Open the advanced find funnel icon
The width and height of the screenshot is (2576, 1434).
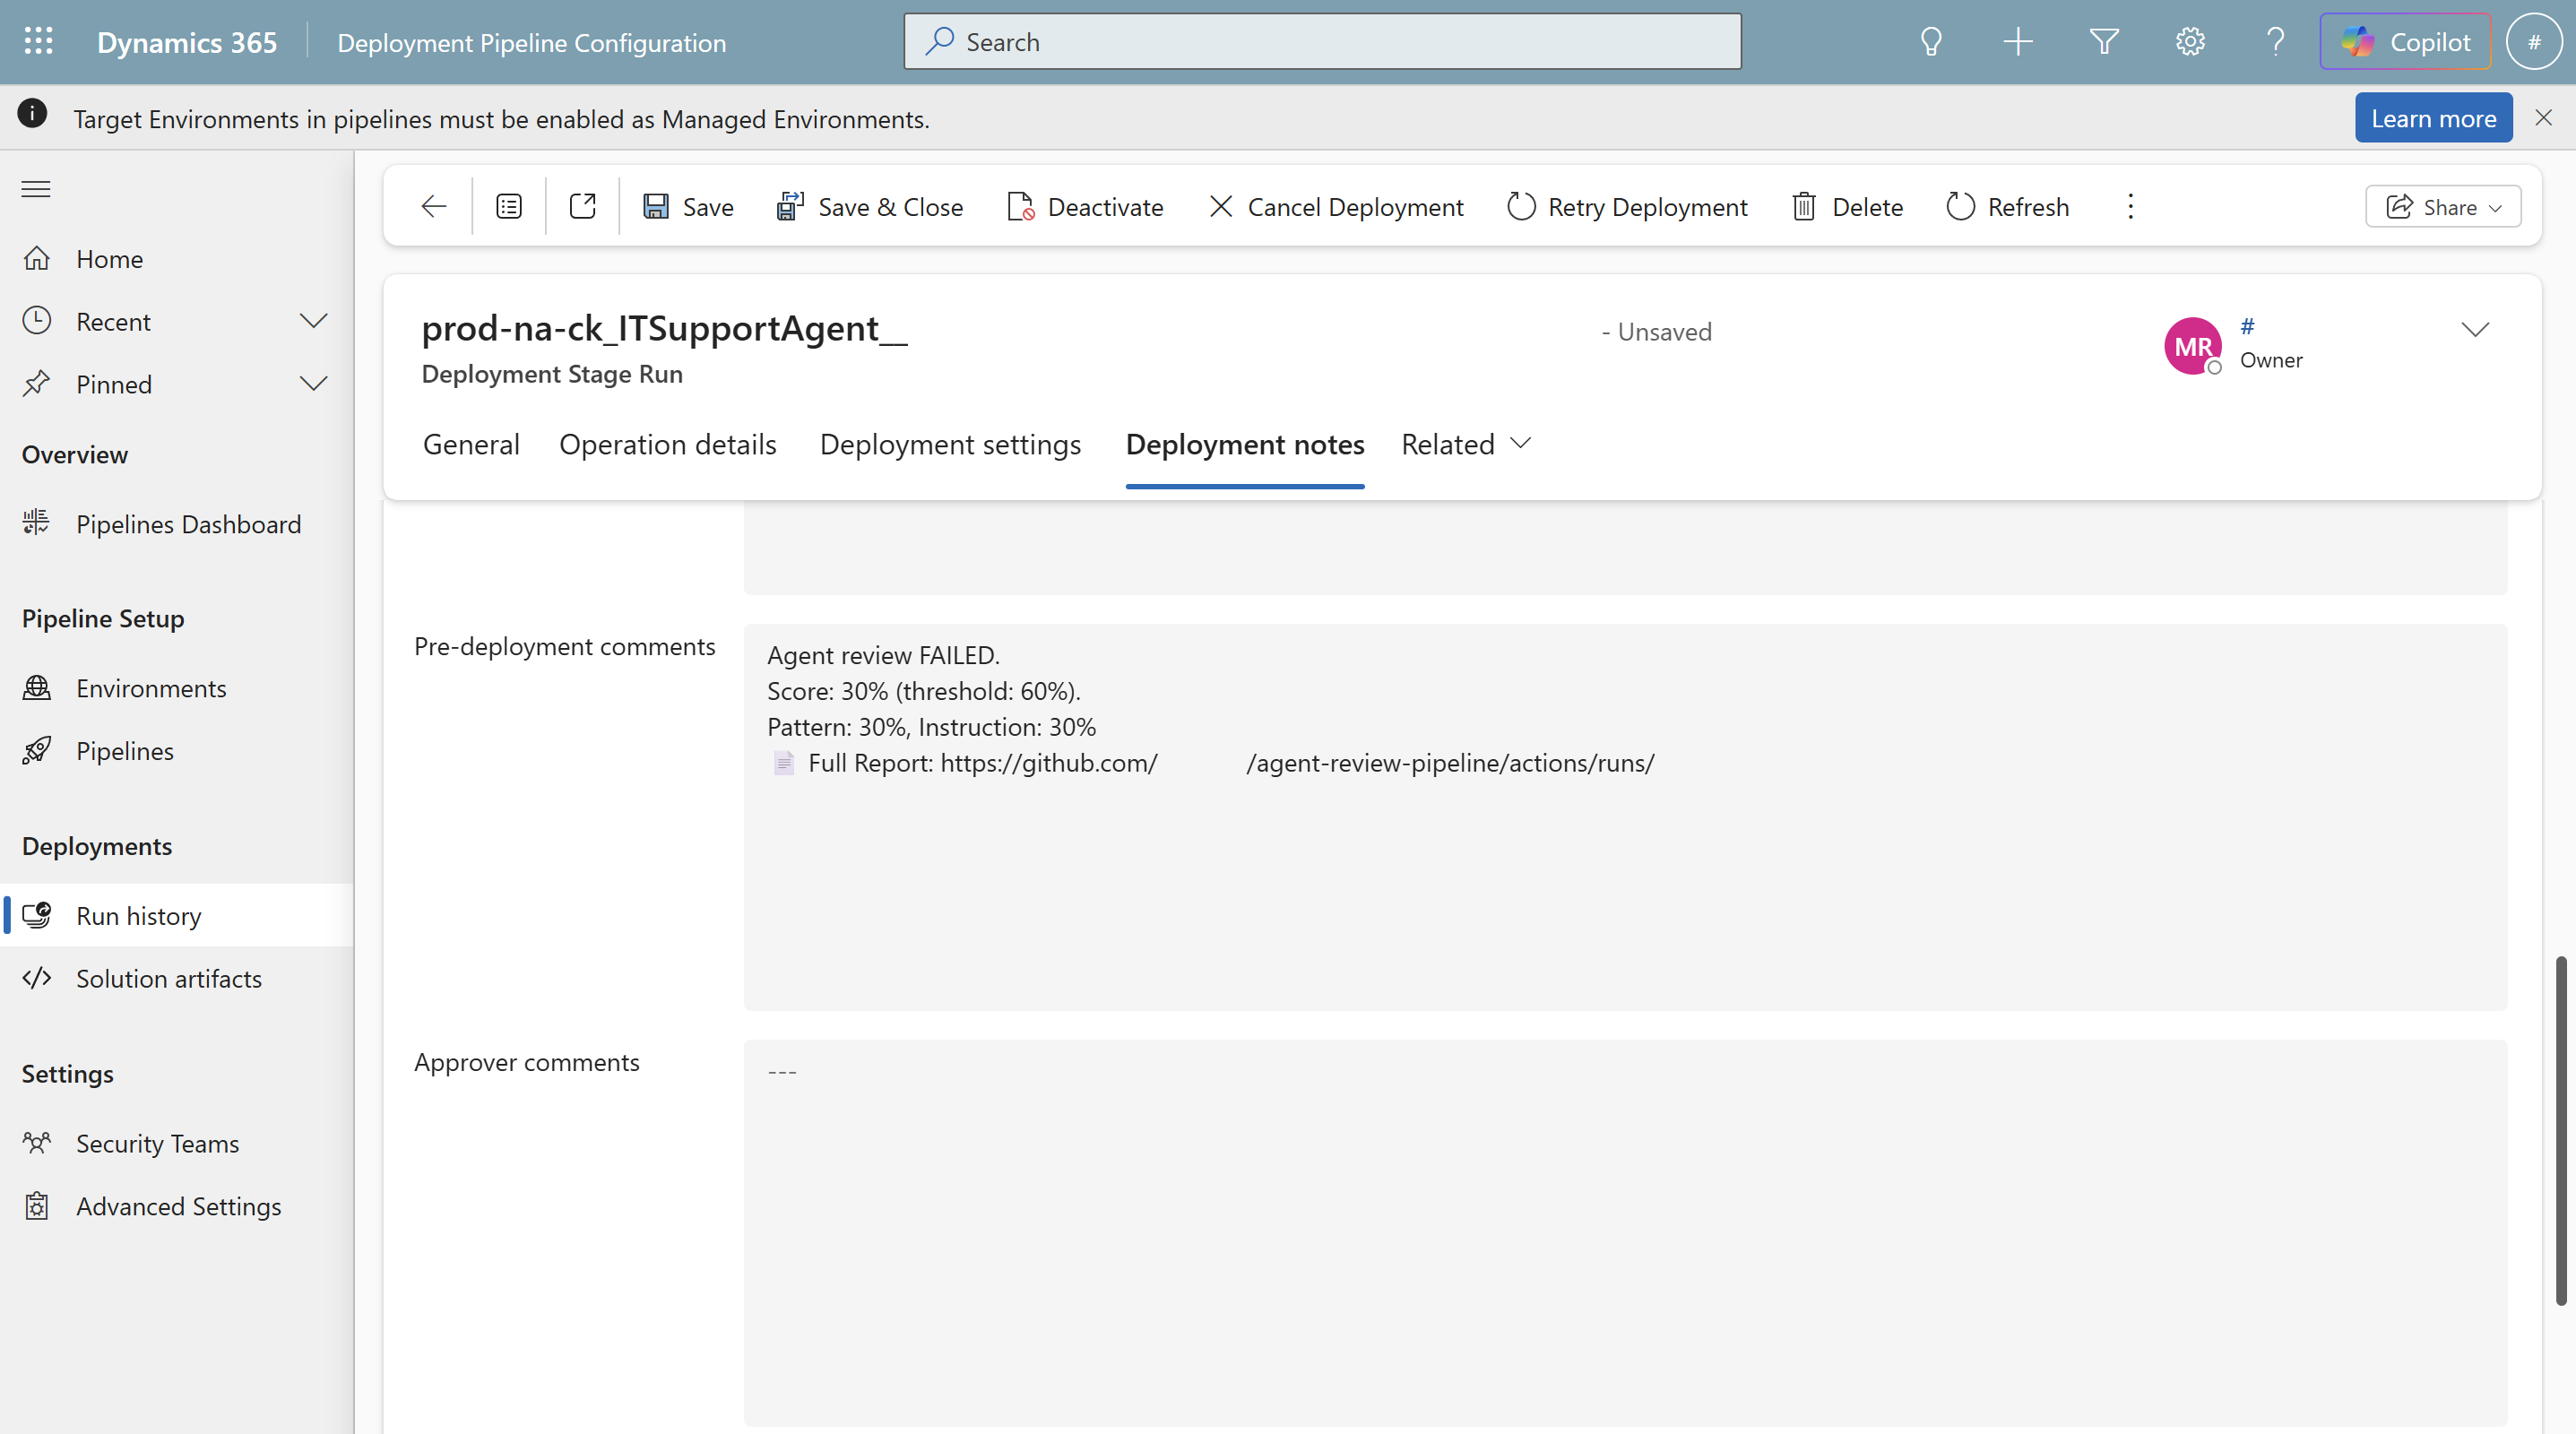coord(2104,42)
